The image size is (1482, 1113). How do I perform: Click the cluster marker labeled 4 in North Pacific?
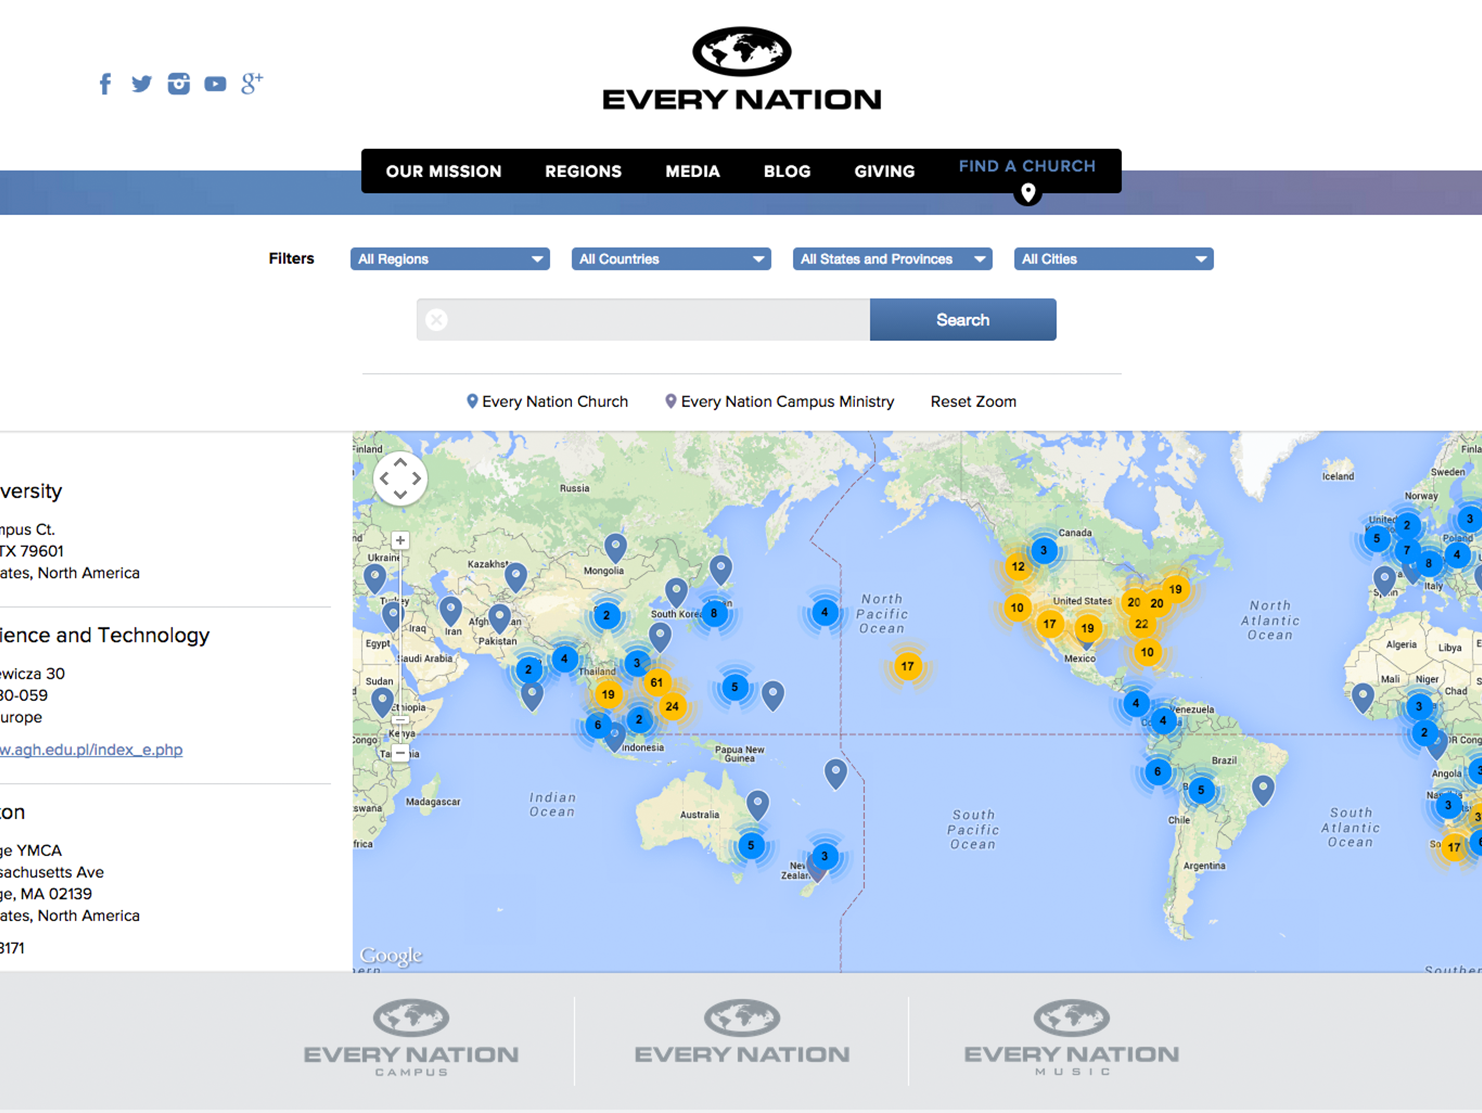click(x=824, y=612)
